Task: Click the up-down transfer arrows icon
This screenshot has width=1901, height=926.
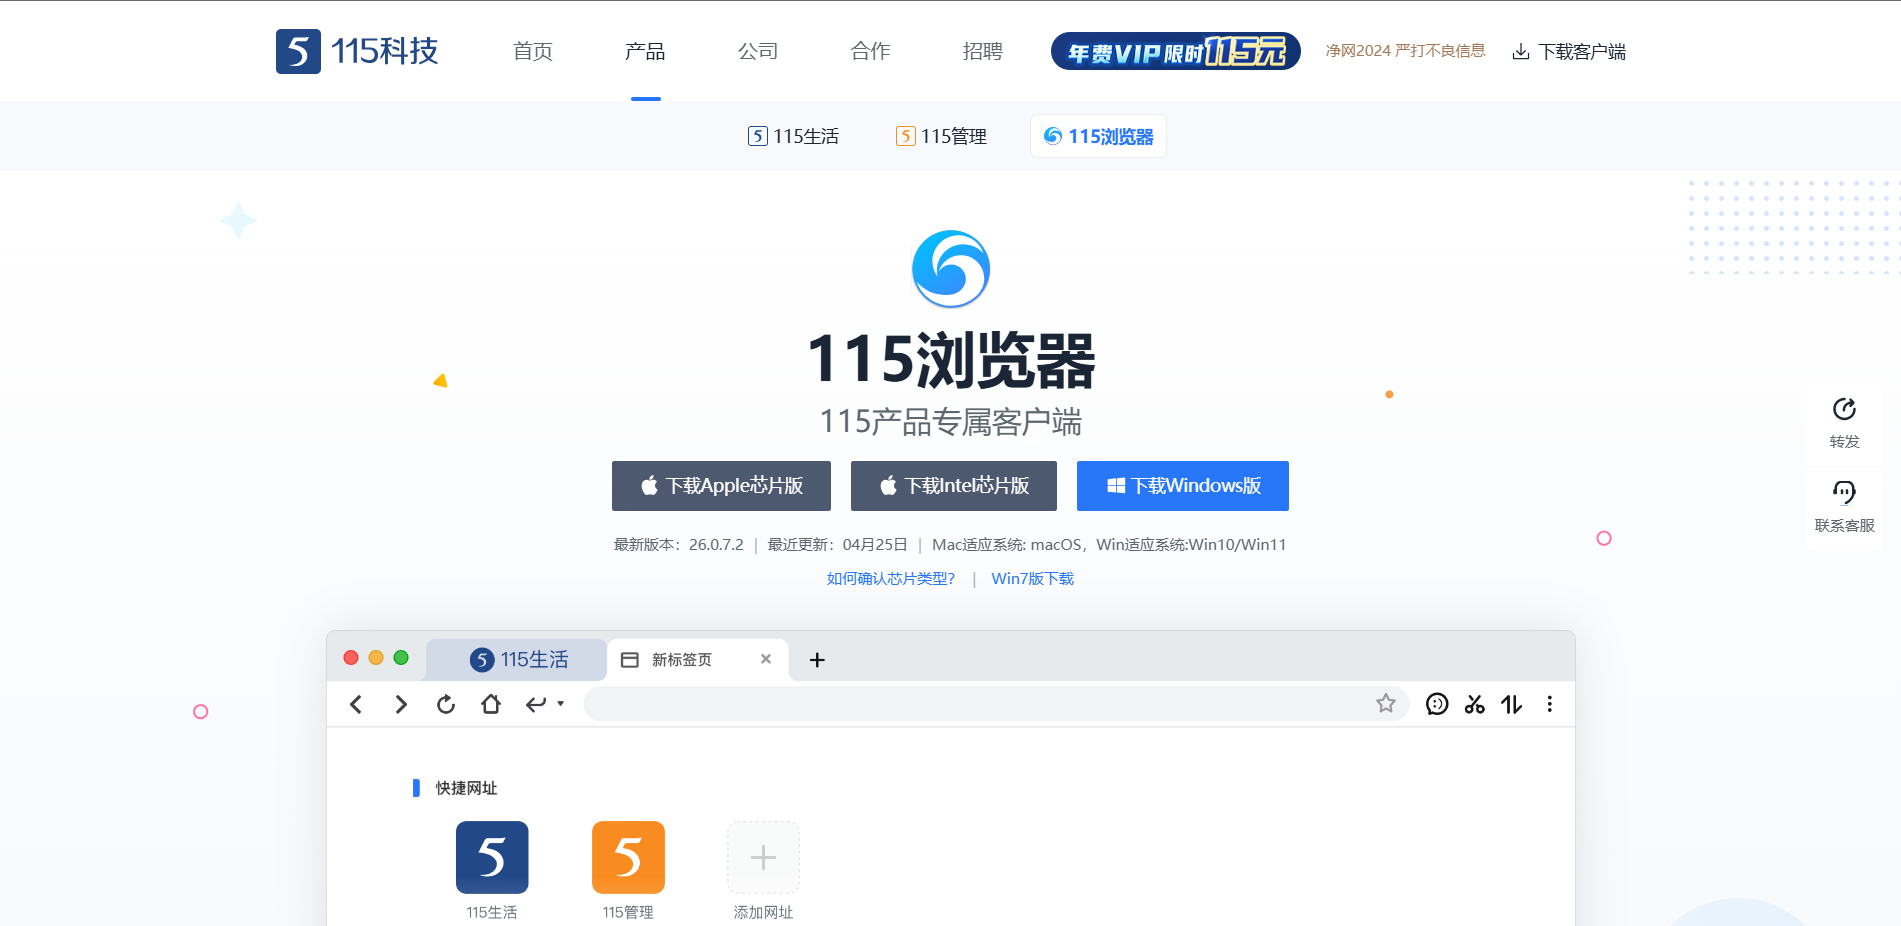Action: click(1511, 704)
